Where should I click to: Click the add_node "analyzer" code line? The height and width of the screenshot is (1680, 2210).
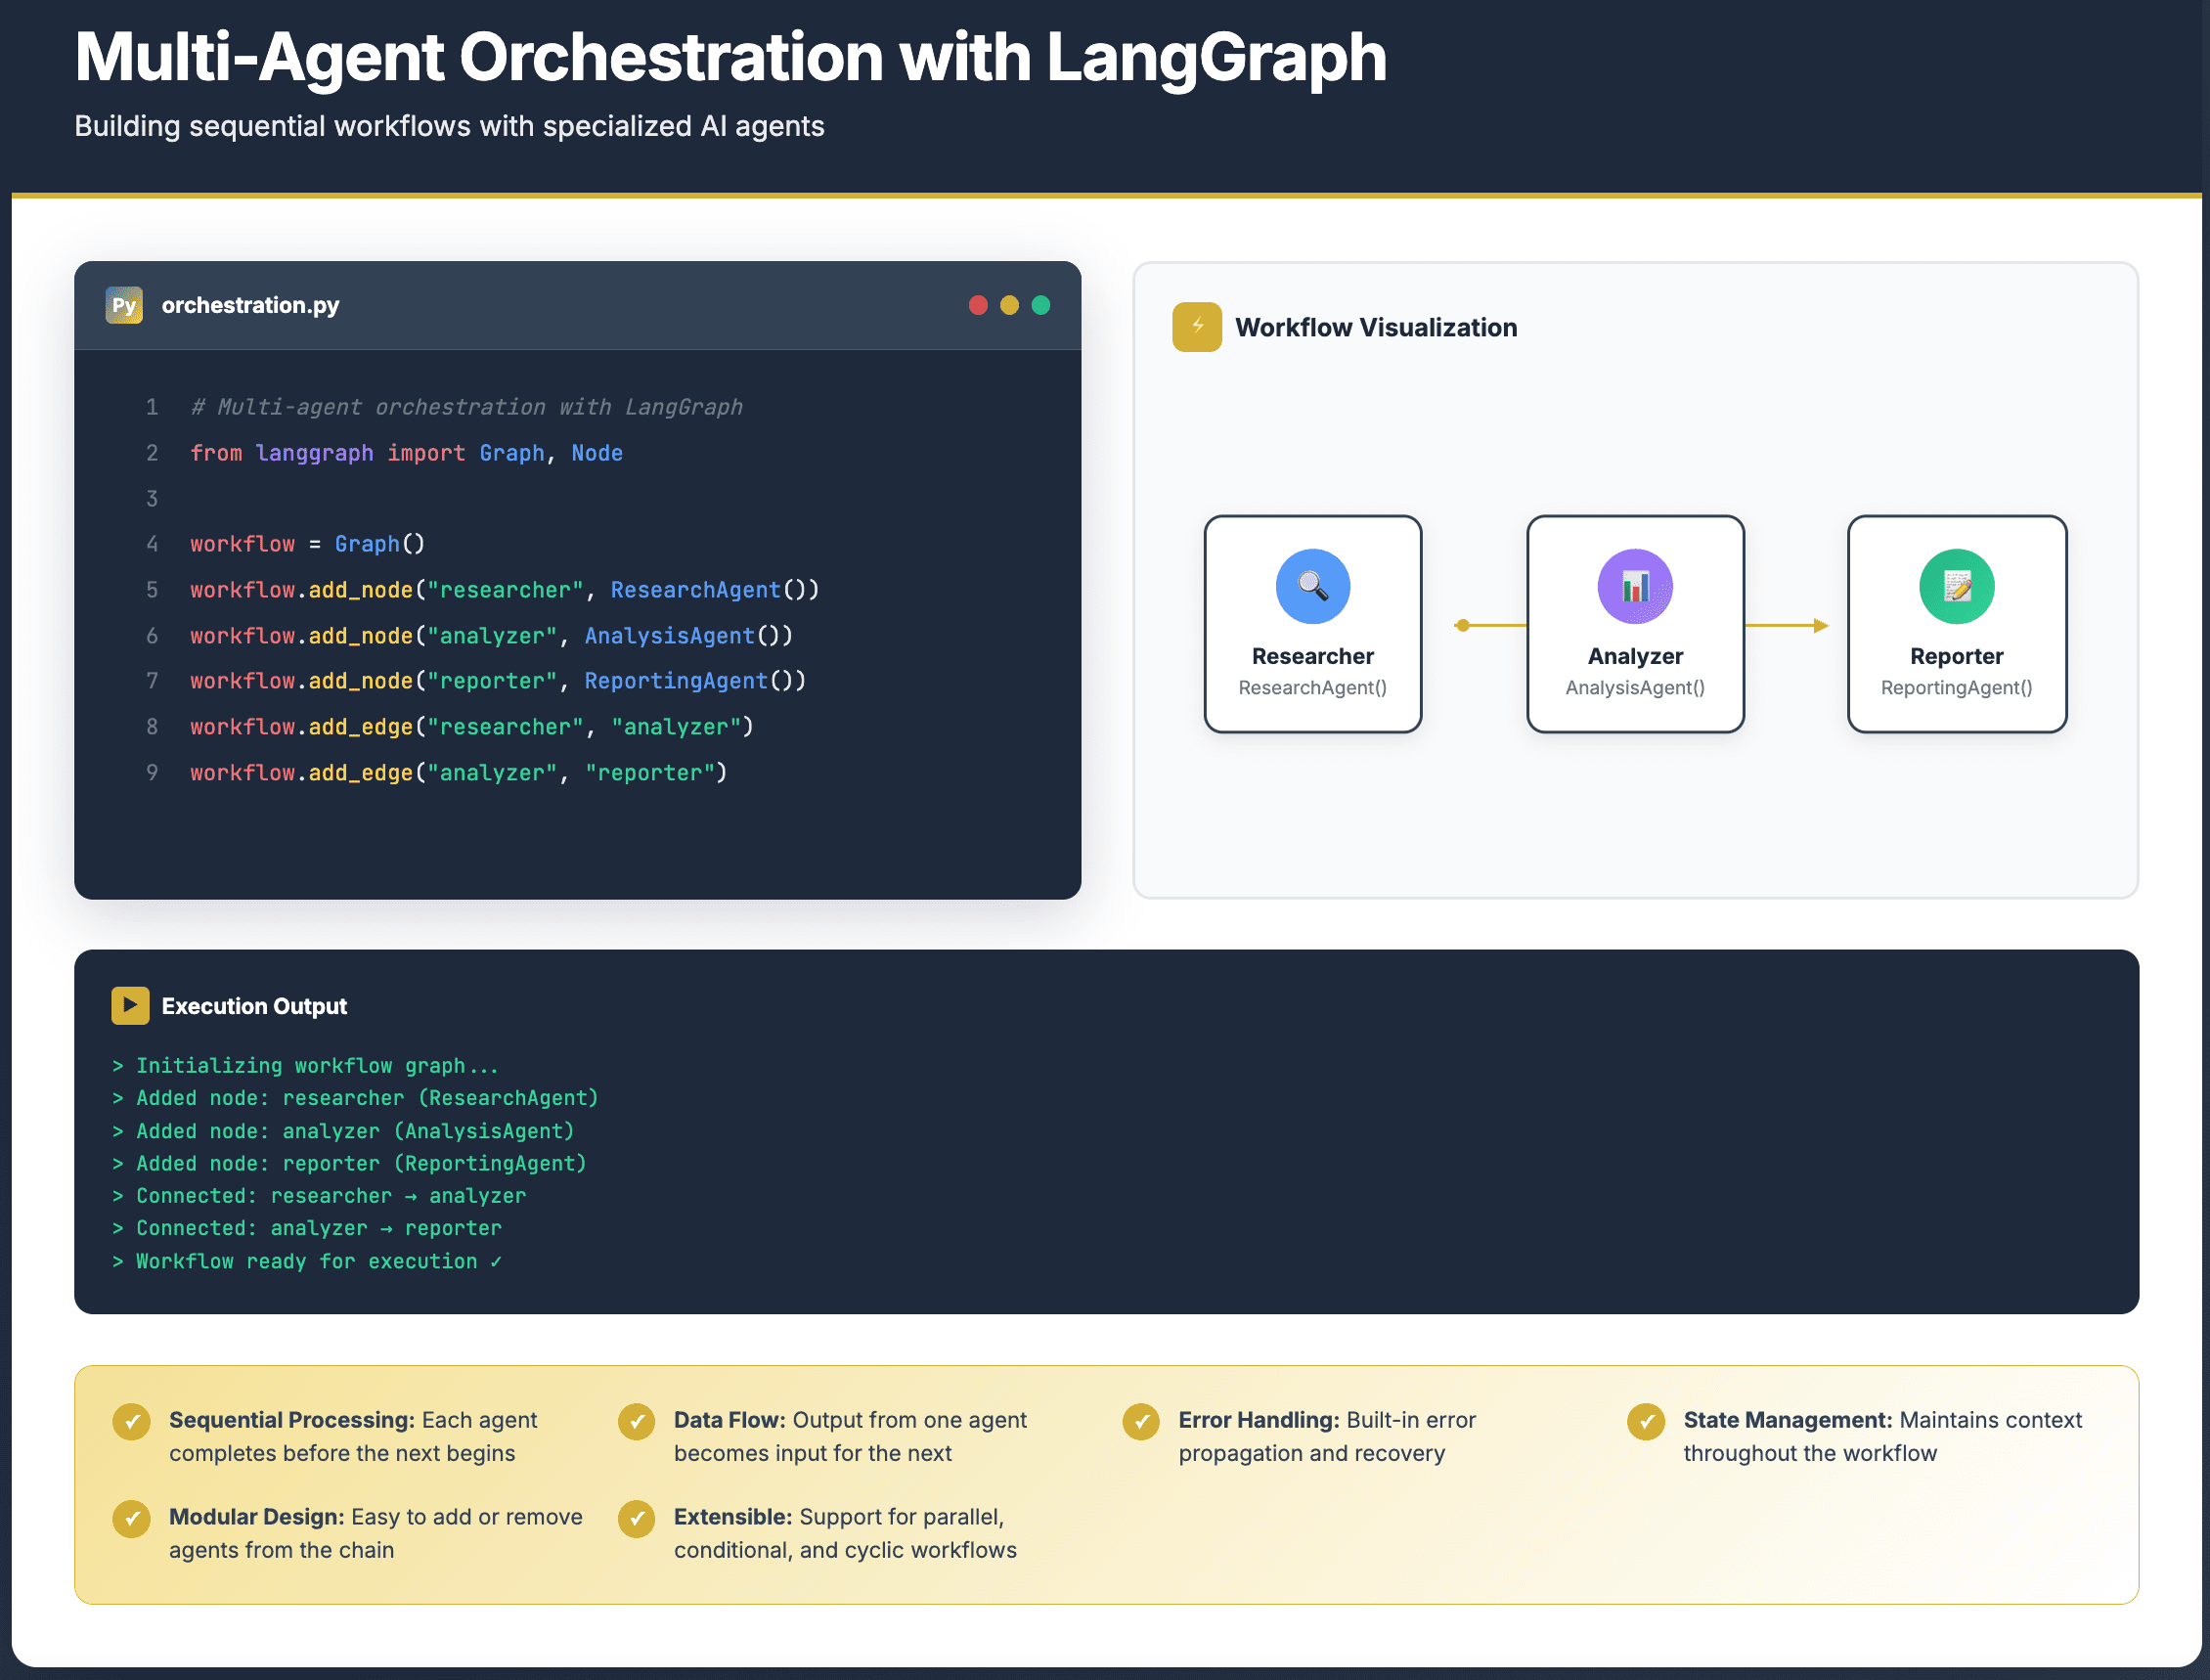(x=491, y=635)
